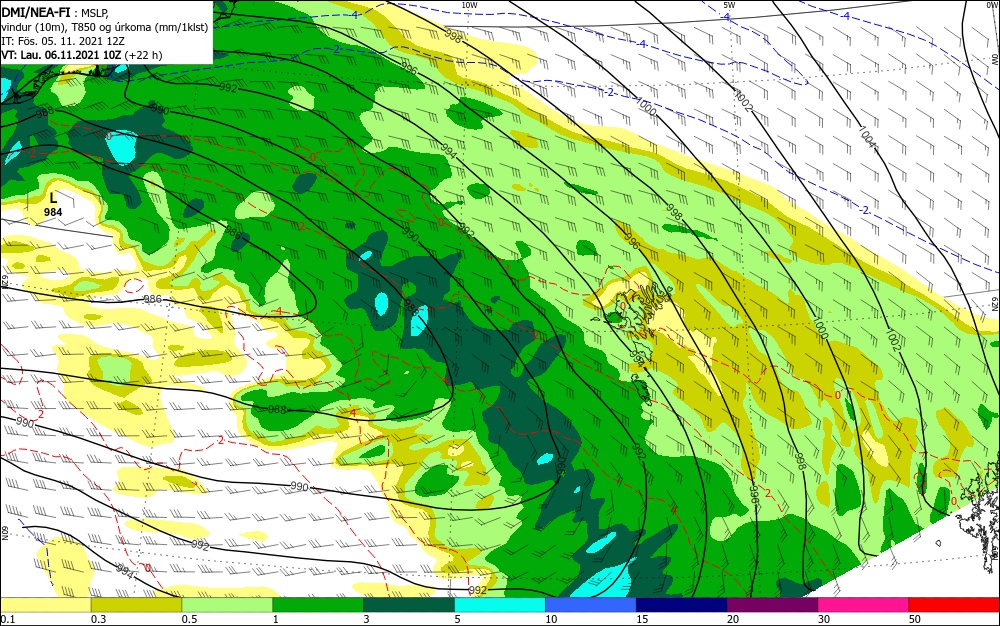Select the purple 20–30 legend swatch
Viewport: 1000px width, 626px height.
(x=772, y=605)
